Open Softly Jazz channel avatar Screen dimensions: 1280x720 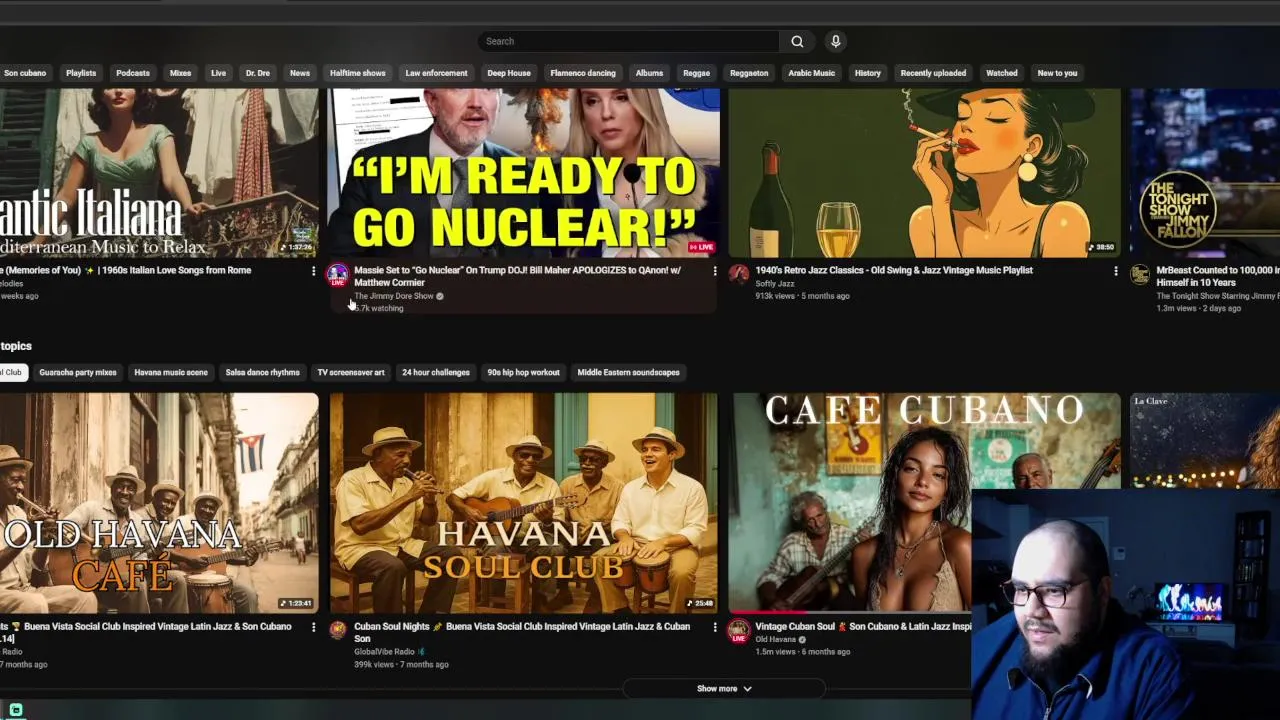point(739,275)
